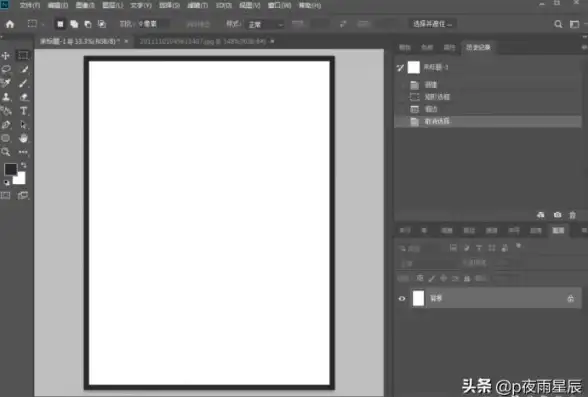The width and height of the screenshot is (588, 397).
Task: Expand extra tools three-dots button
Action: pyautogui.click(x=23, y=152)
